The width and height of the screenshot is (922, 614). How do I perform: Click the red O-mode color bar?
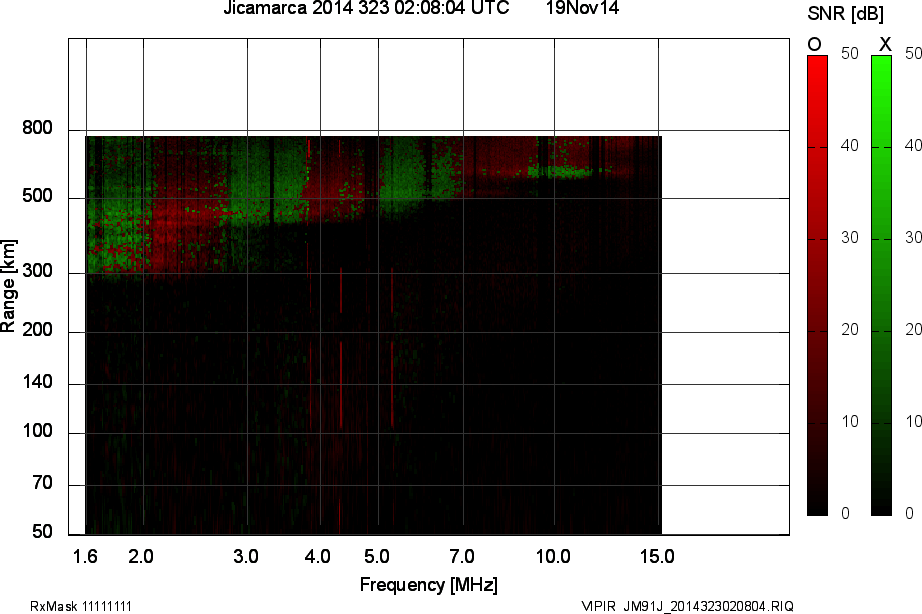click(x=817, y=286)
